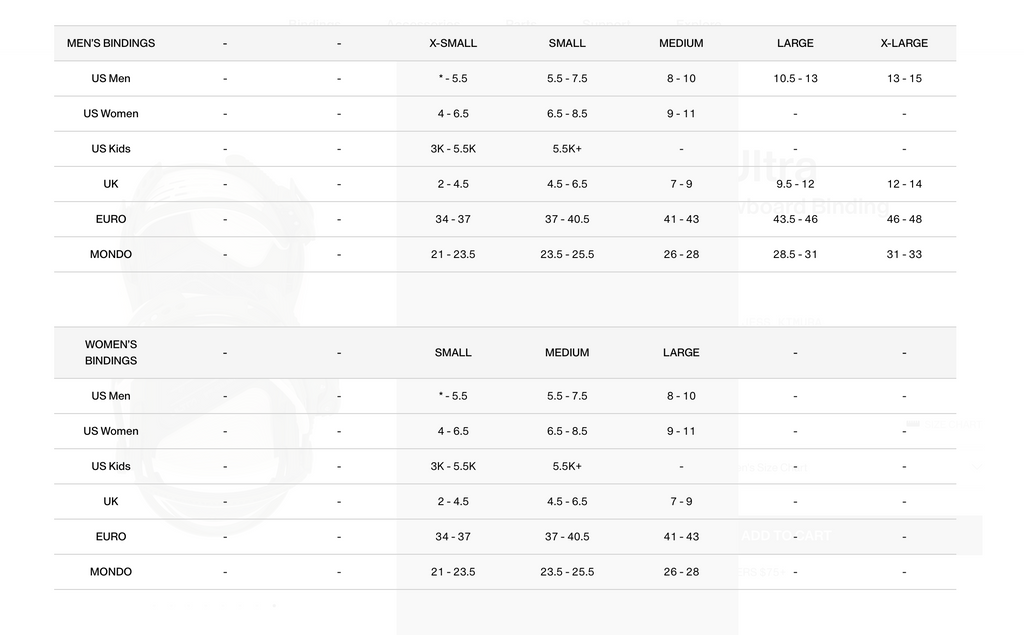The image size is (1024, 635).
Task: Click the EURO 46 - 48 cell
Action: tap(904, 219)
